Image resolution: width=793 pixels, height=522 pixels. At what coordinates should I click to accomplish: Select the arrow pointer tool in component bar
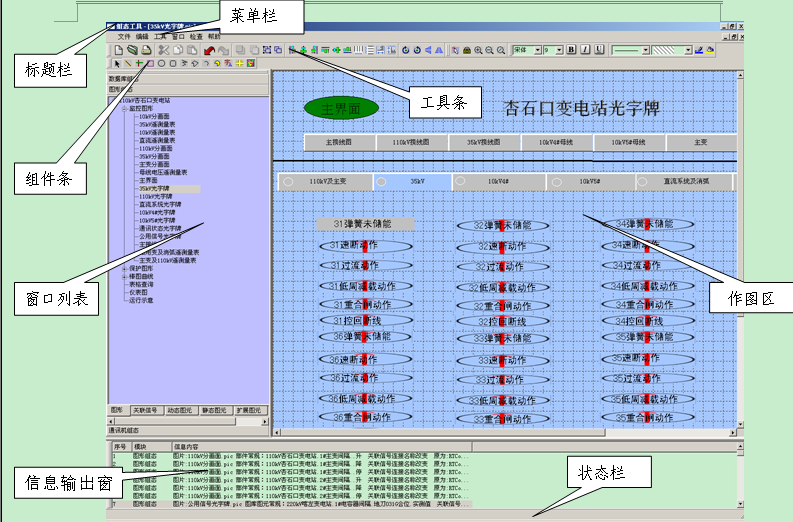116,63
